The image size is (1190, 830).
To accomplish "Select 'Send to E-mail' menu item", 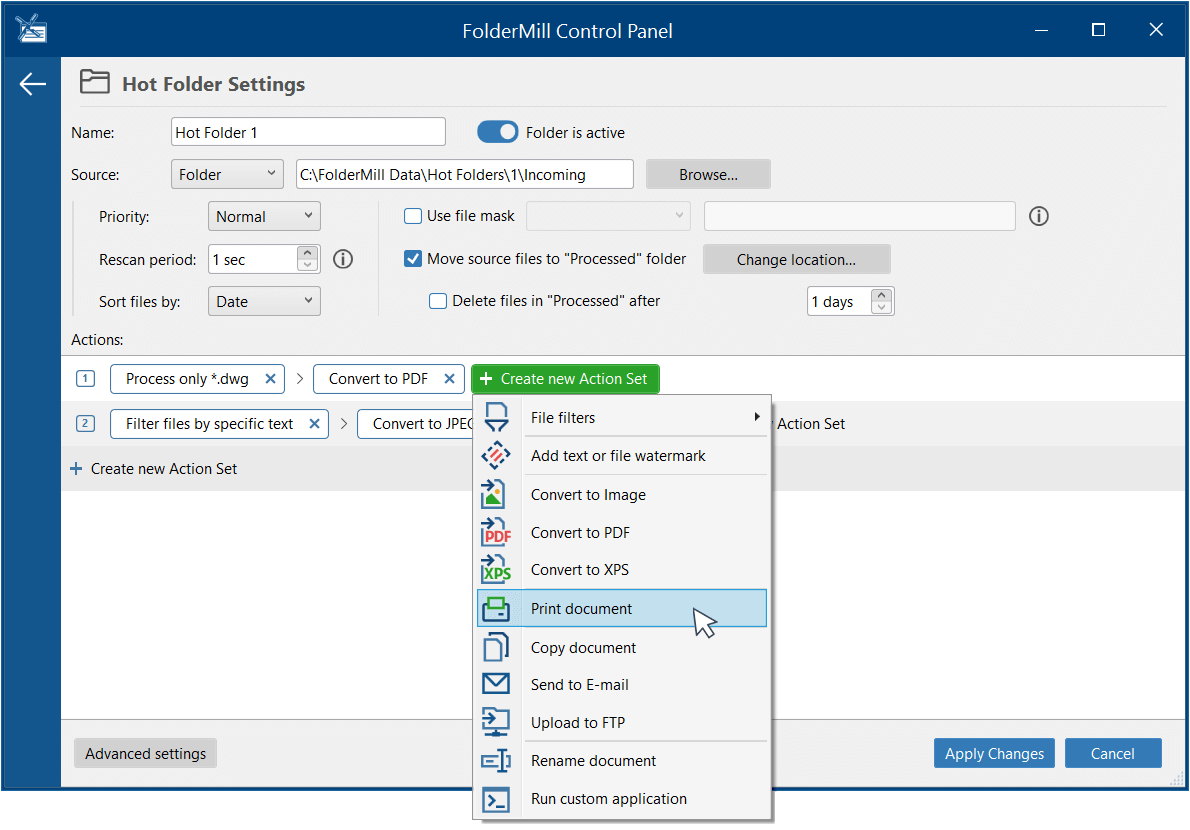I will point(622,684).
